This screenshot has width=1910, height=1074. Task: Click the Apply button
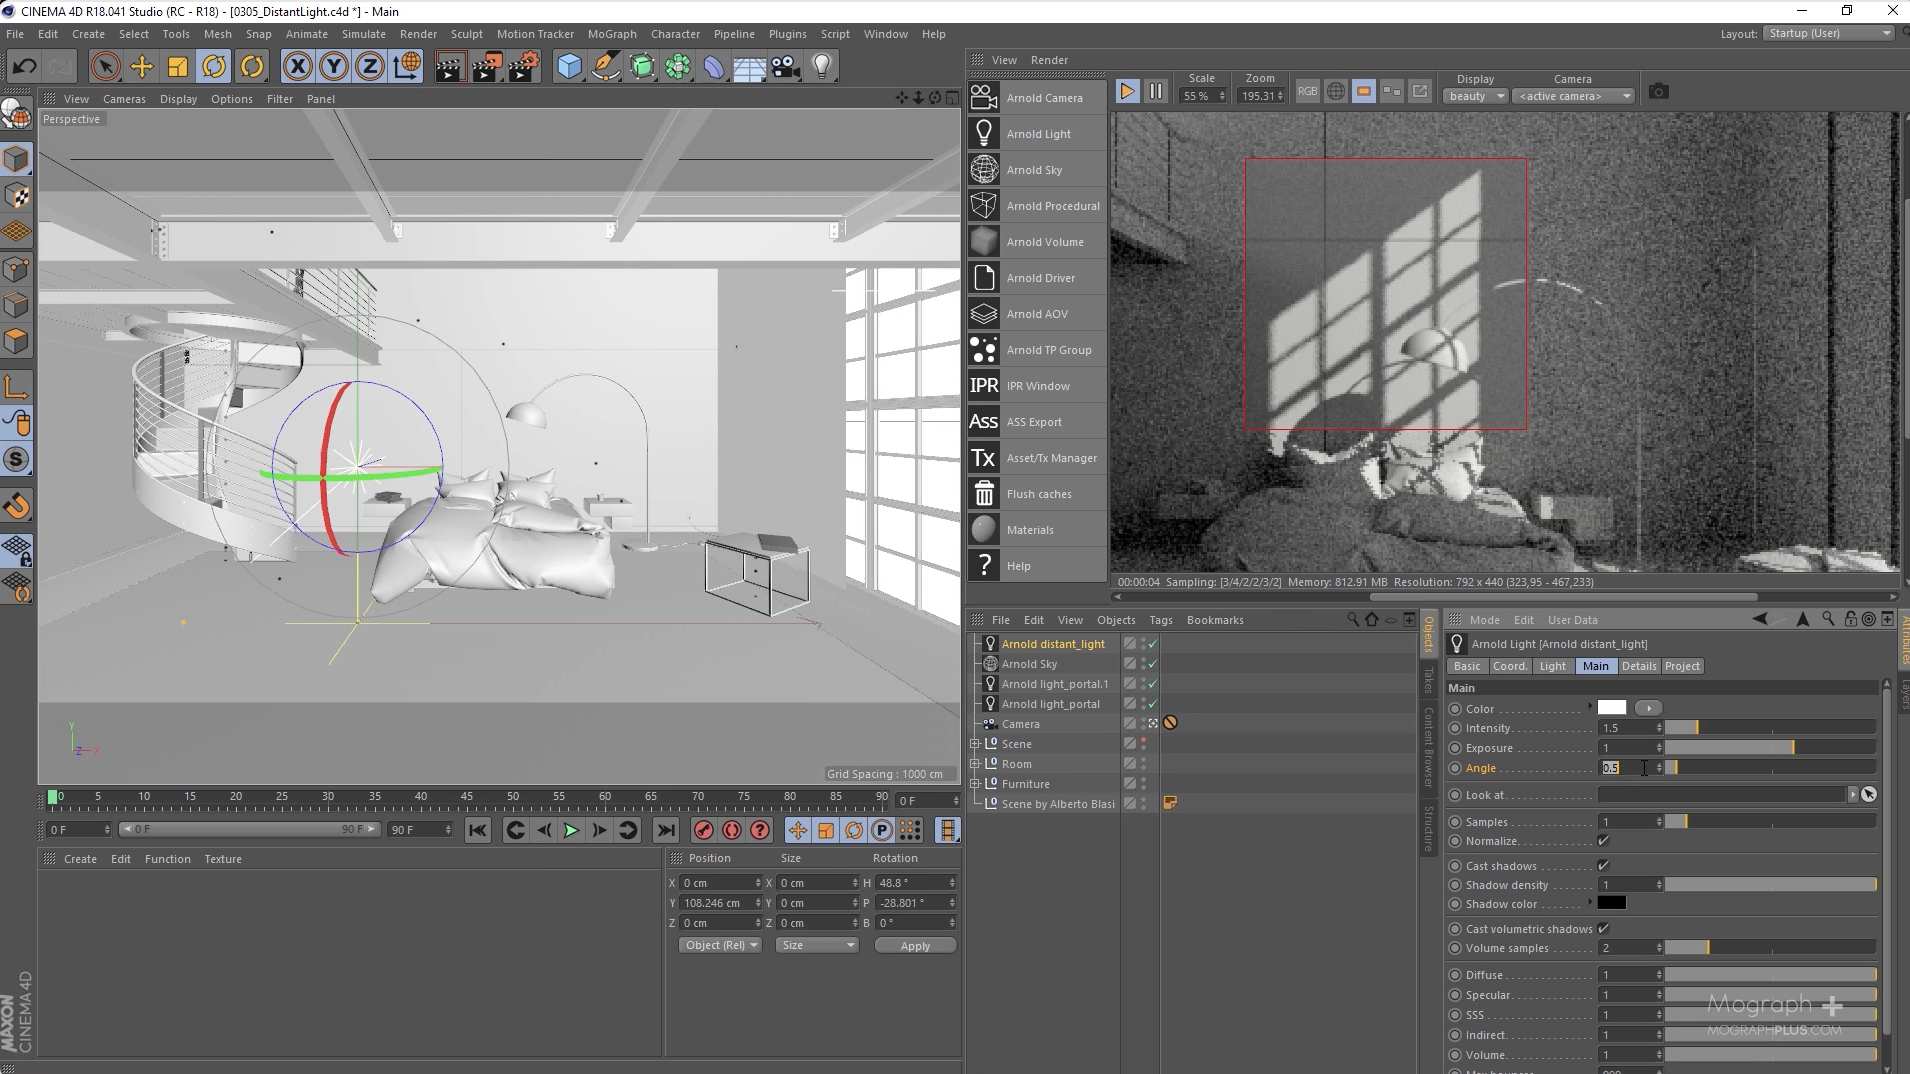coord(914,946)
